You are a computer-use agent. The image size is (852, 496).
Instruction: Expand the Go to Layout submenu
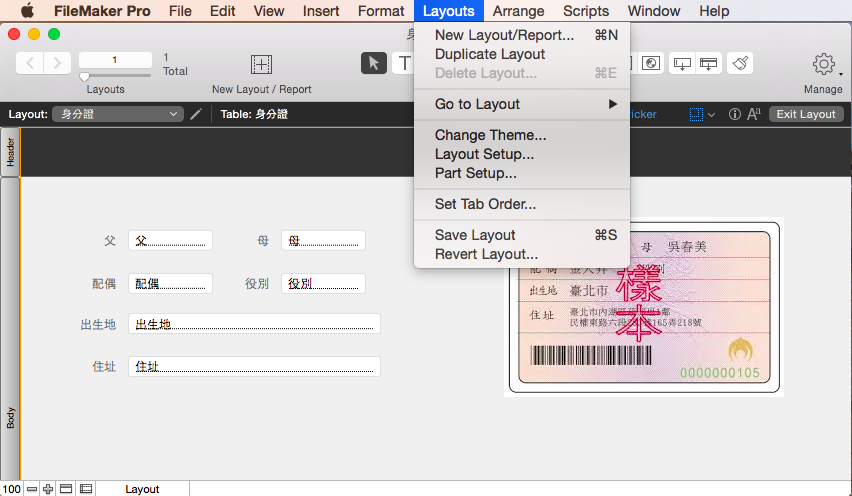click(522, 104)
